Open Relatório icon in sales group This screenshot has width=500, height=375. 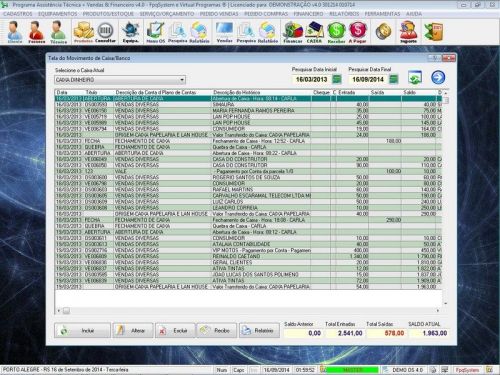click(268, 32)
